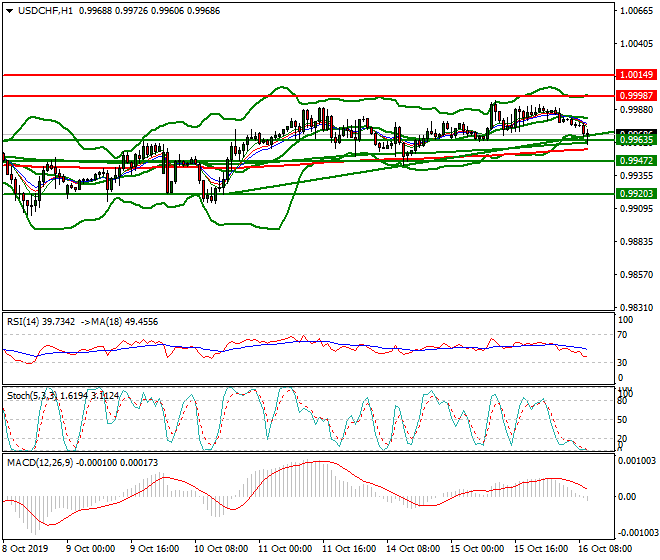660x560 pixels.
Task: Click the 9 Oct 00:00 time axis label
Action: tap(90, 549)
